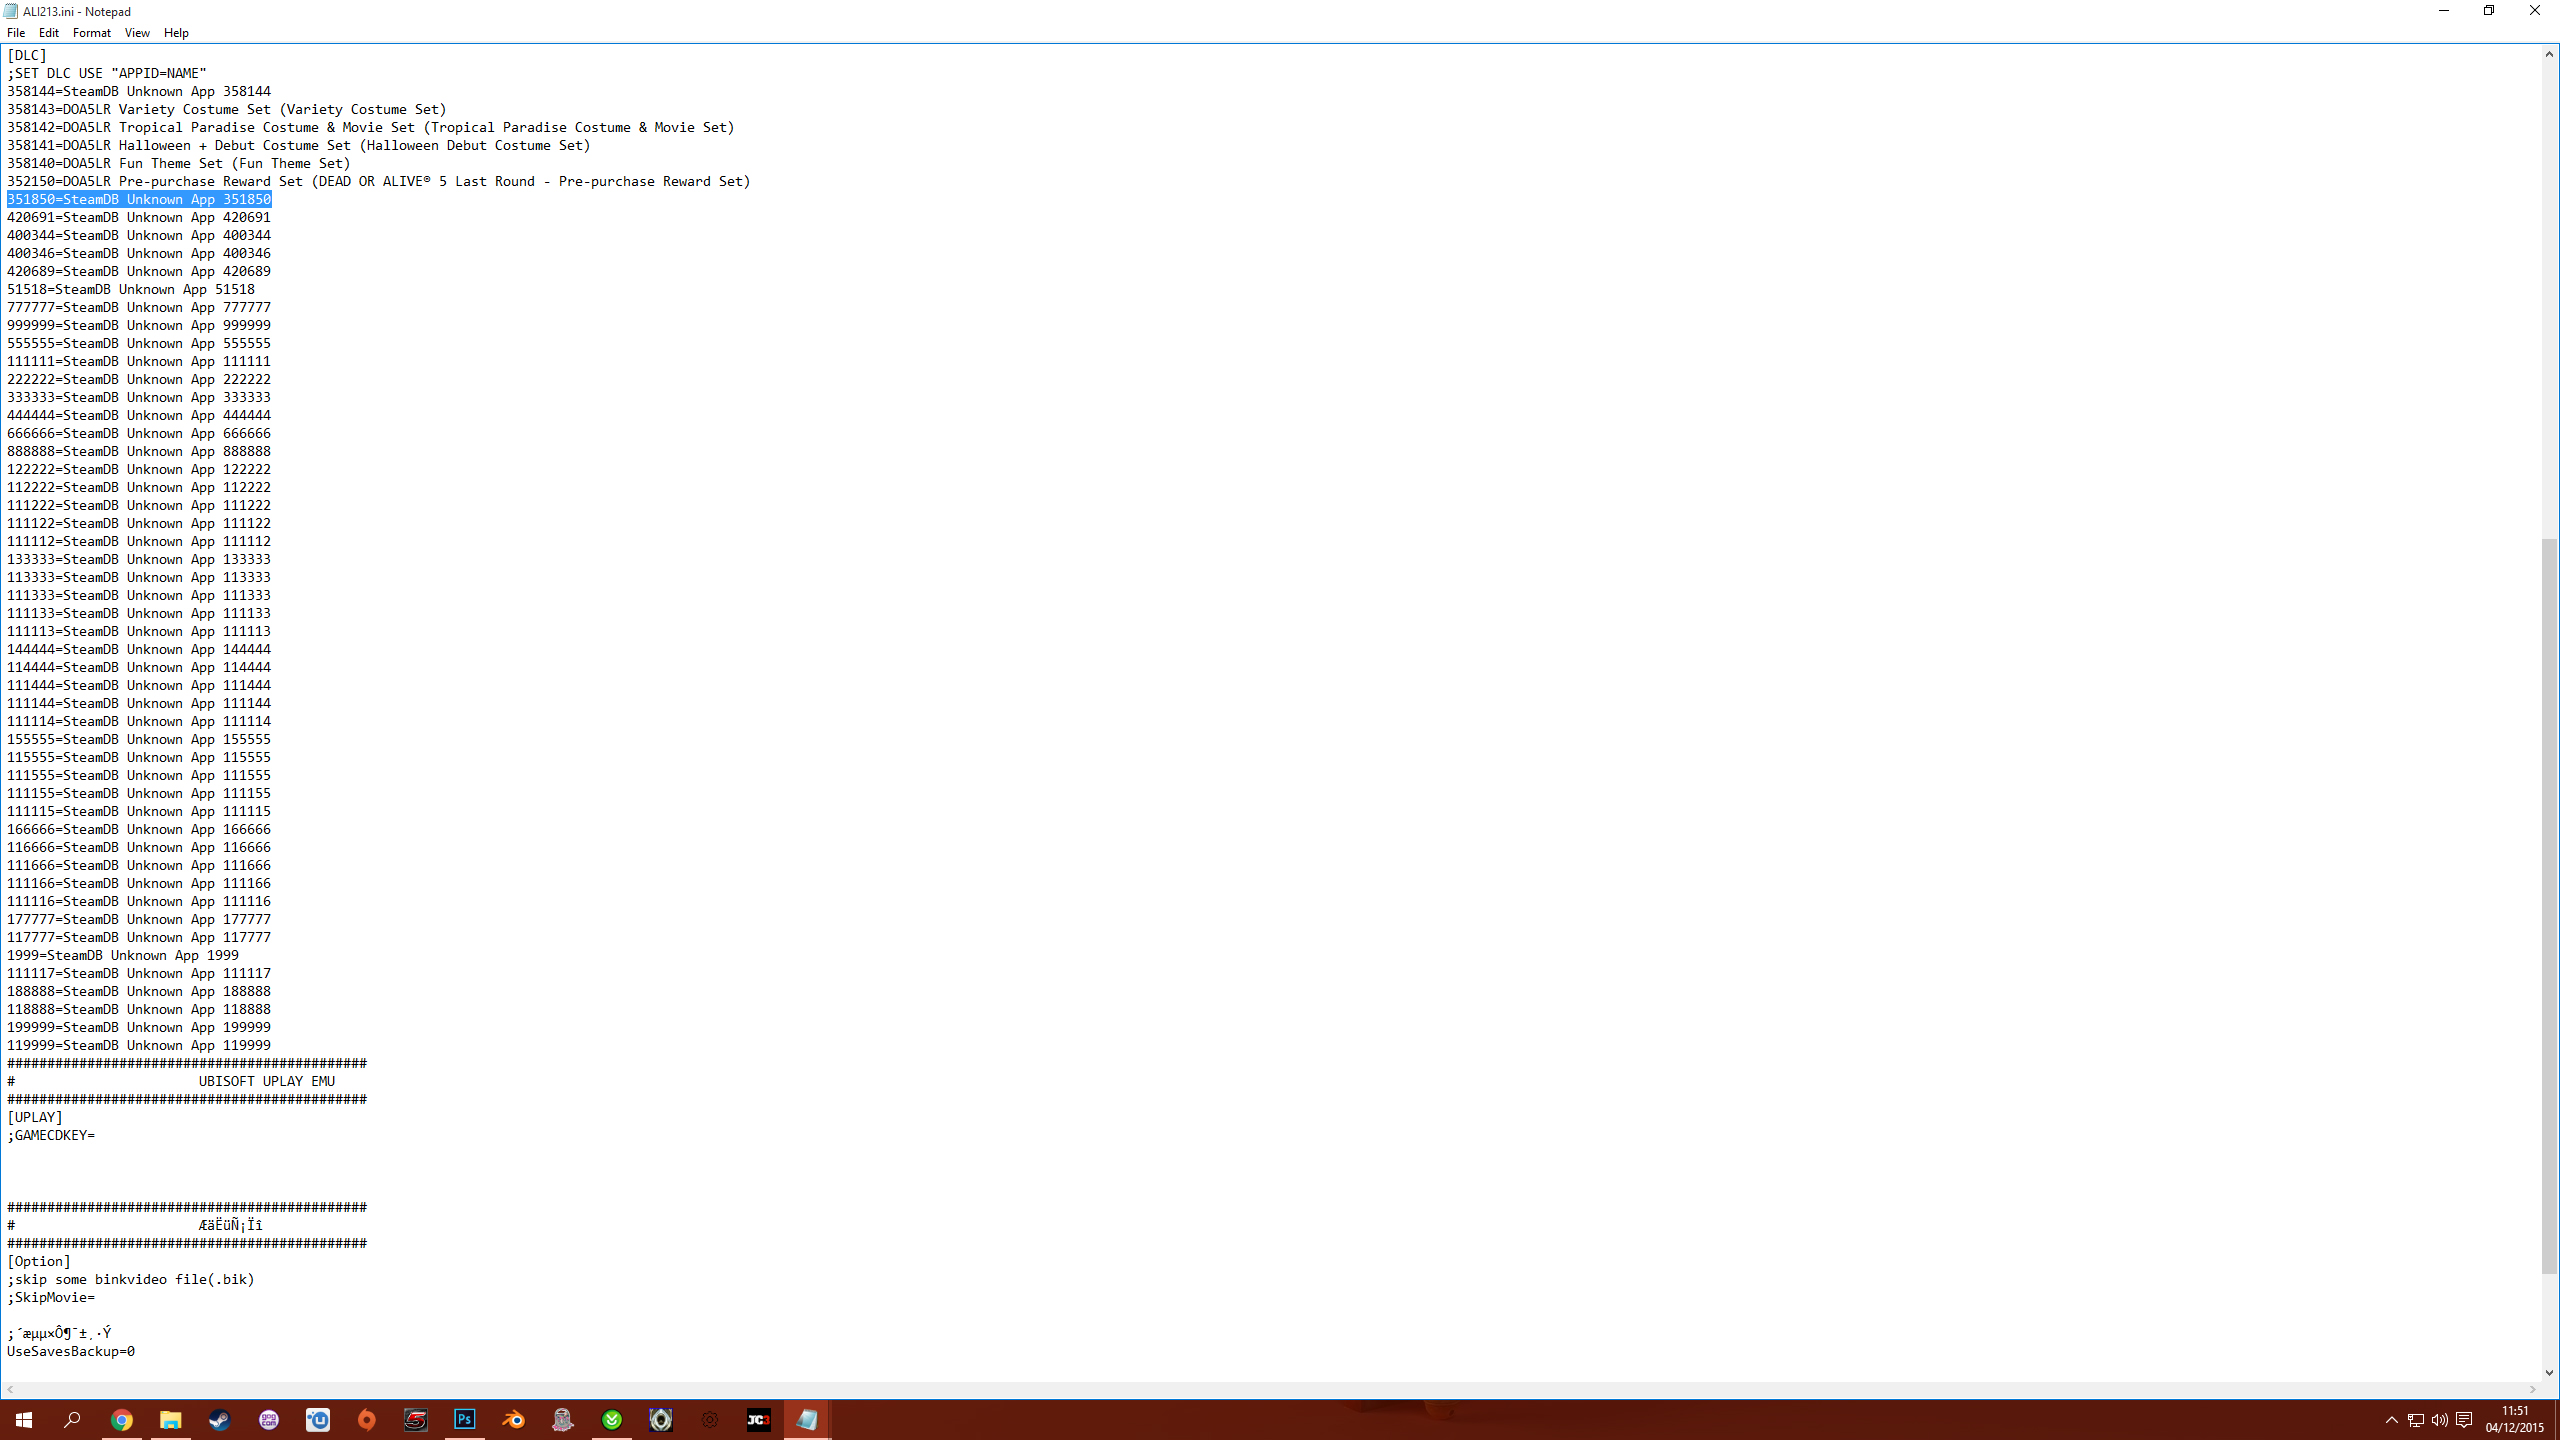Open Blender from the taskbar
The image size is (2560, 1440).
[x=514, y=1420]
